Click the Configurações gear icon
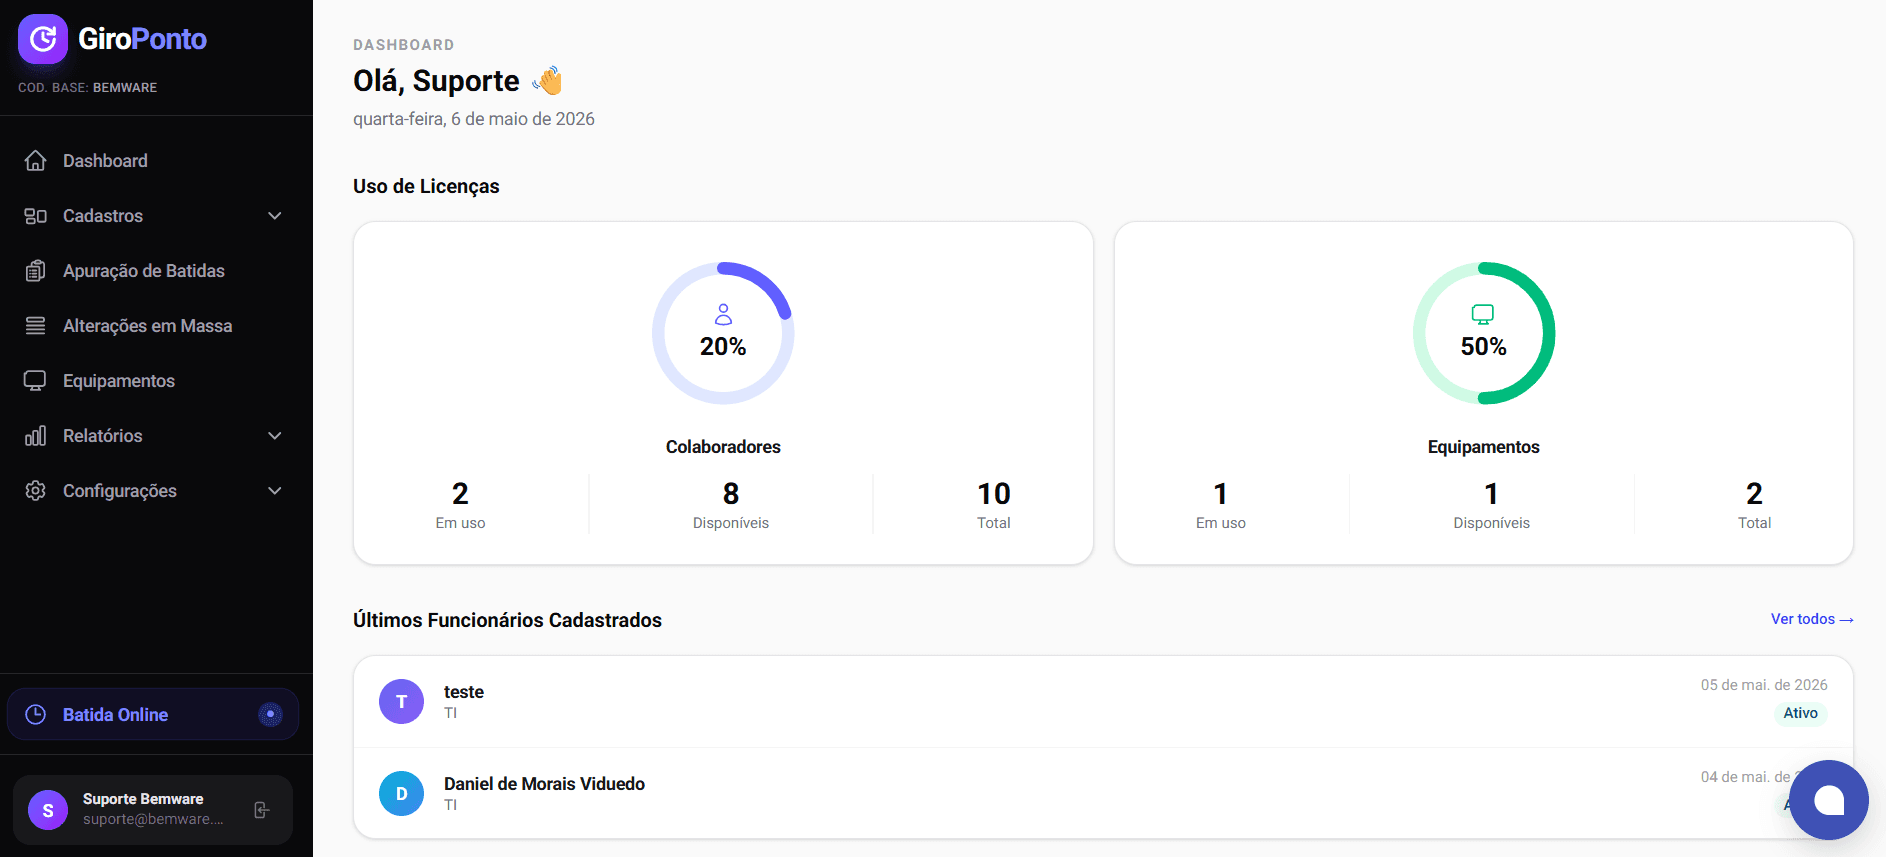The width and height of the screenshot is (1886, 857). coord(35,491)
